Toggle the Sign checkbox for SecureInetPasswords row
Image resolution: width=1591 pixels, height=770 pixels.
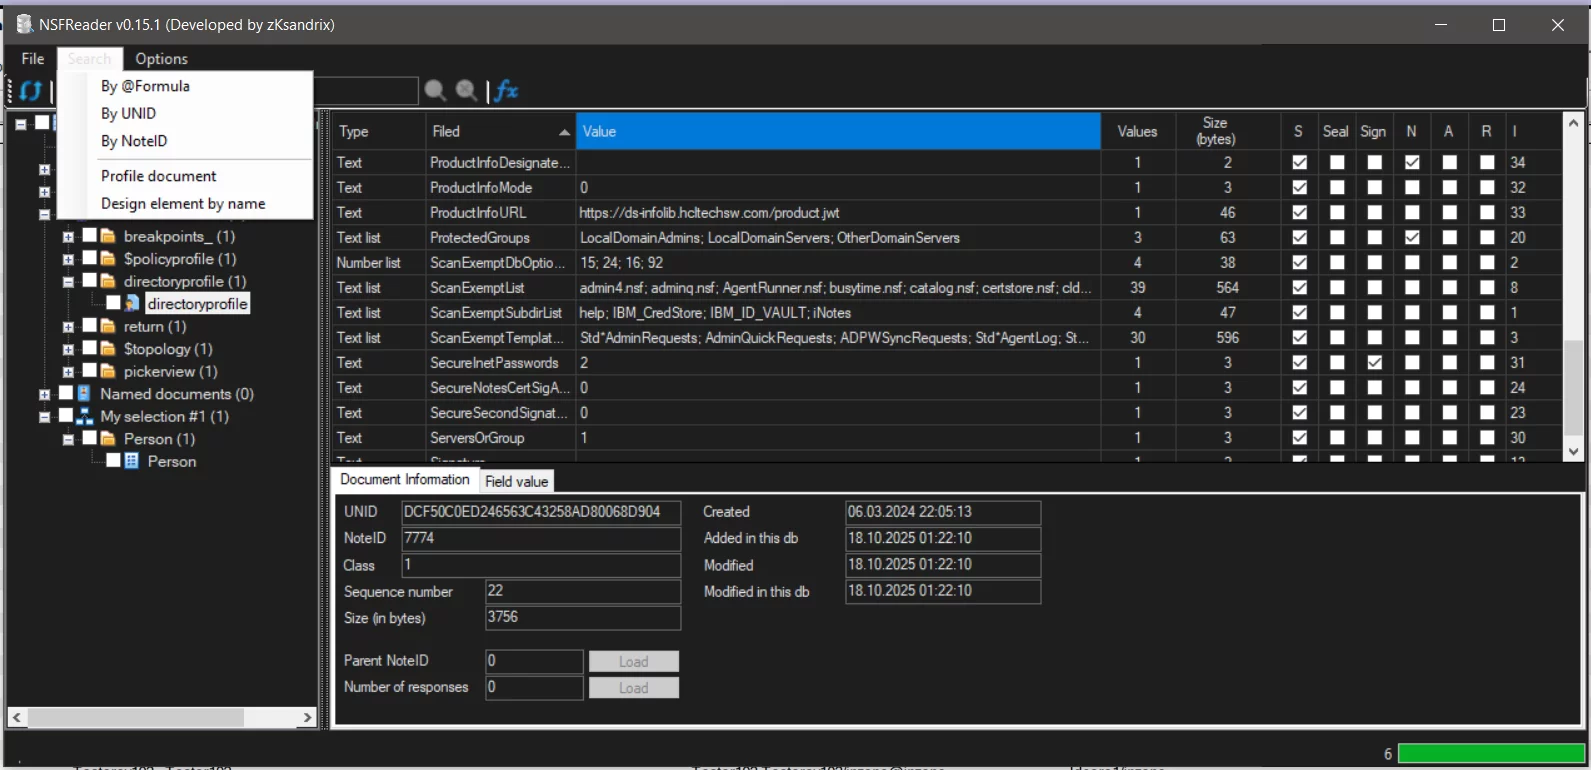click(1374, 363)
